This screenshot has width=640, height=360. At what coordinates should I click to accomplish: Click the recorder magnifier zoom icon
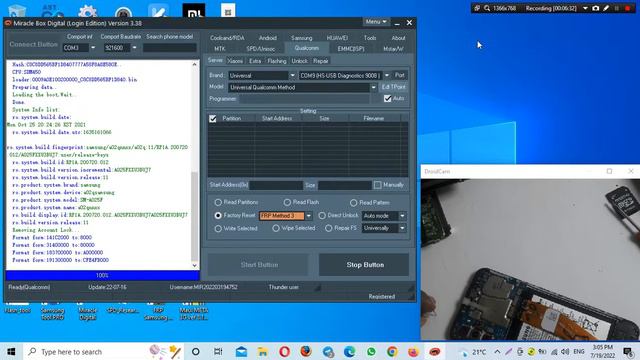[487, 8]
